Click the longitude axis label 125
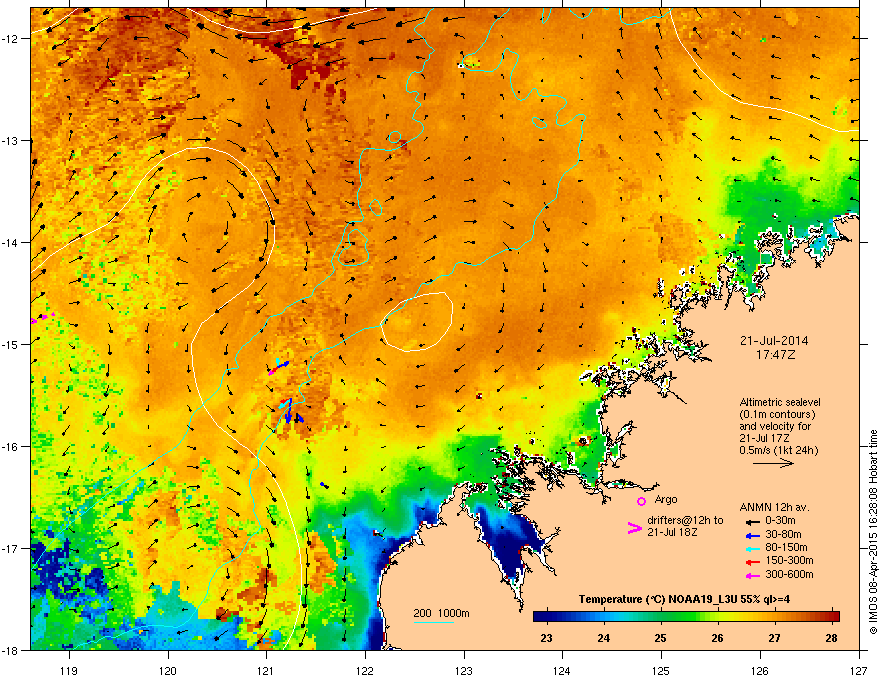Screen dimensions: 880x680 tap(661, 670)
